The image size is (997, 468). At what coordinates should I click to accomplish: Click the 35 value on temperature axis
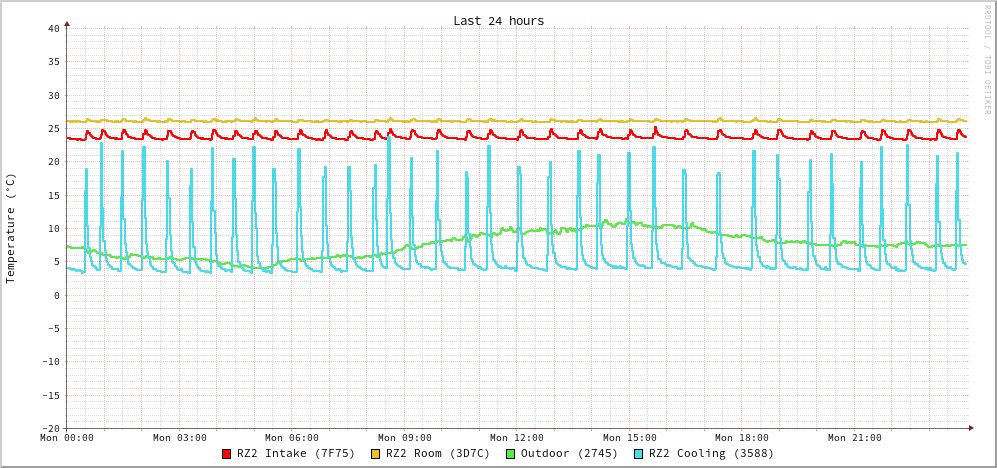pos(53,62)
